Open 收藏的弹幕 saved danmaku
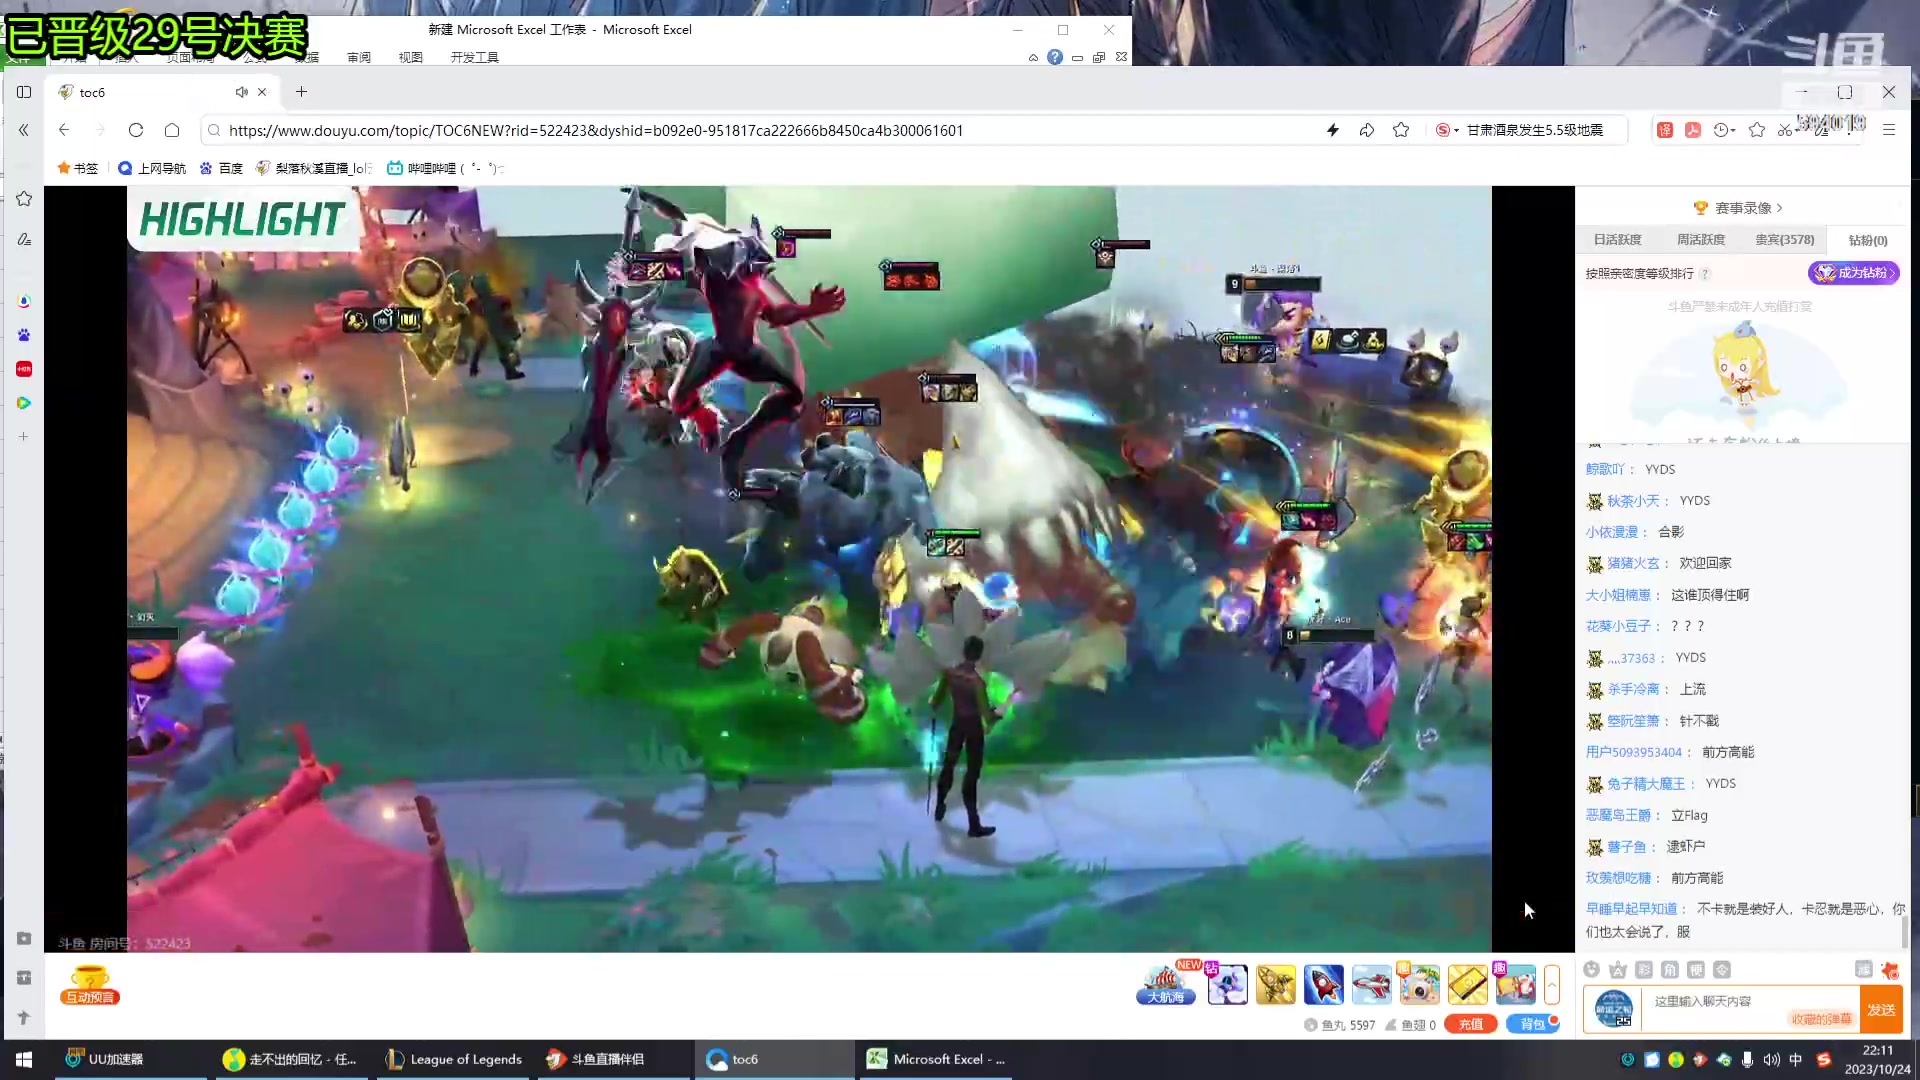 pos(1821,1019)
